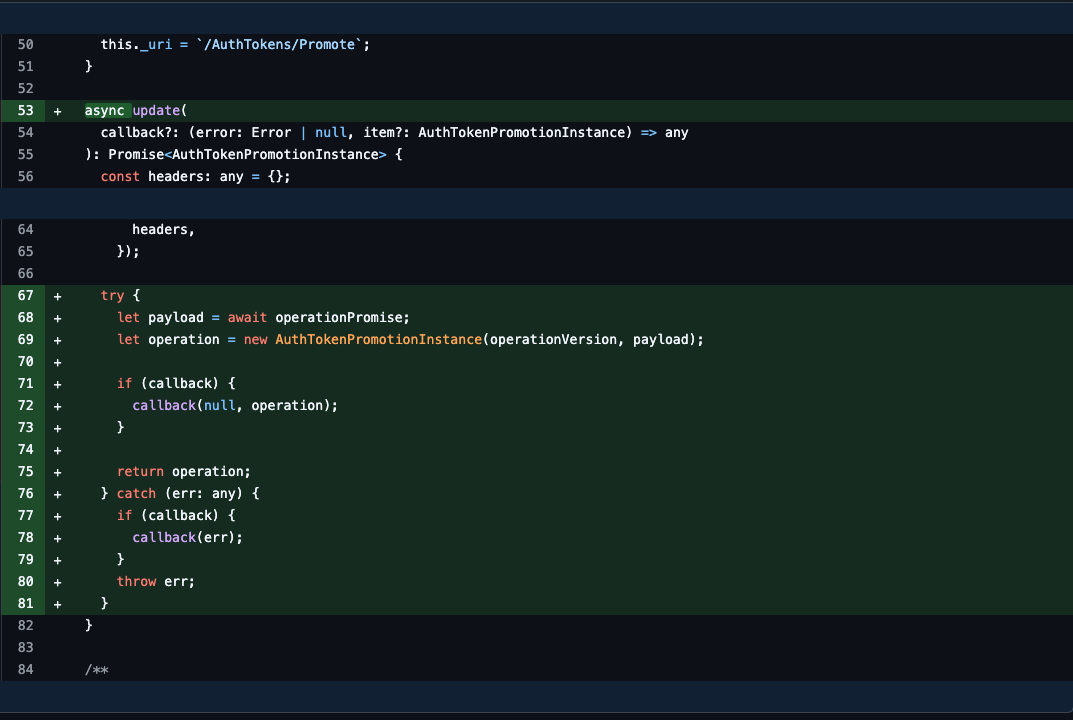Select line number 53 of the added line

[25, 111]
